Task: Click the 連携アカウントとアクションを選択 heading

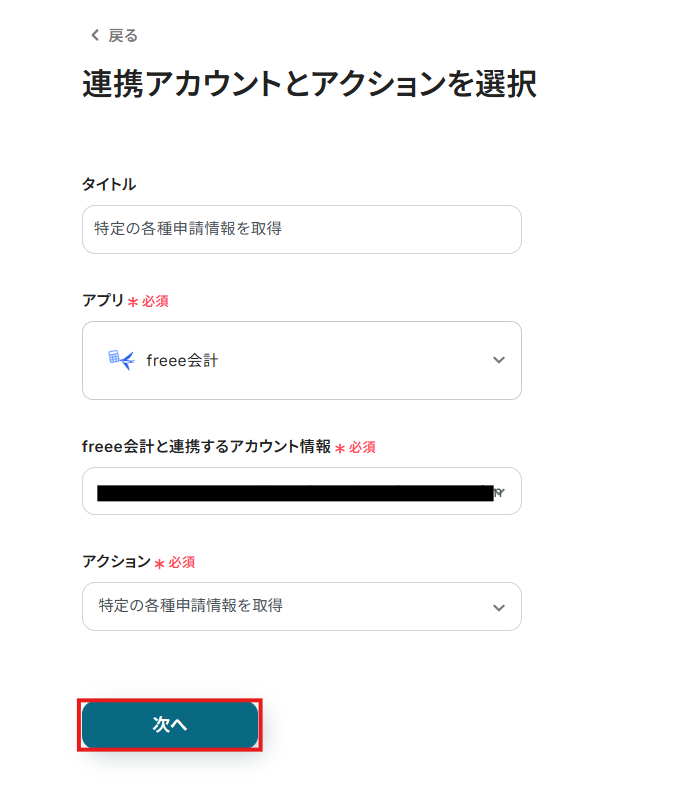Action: (x=309, y=84)
